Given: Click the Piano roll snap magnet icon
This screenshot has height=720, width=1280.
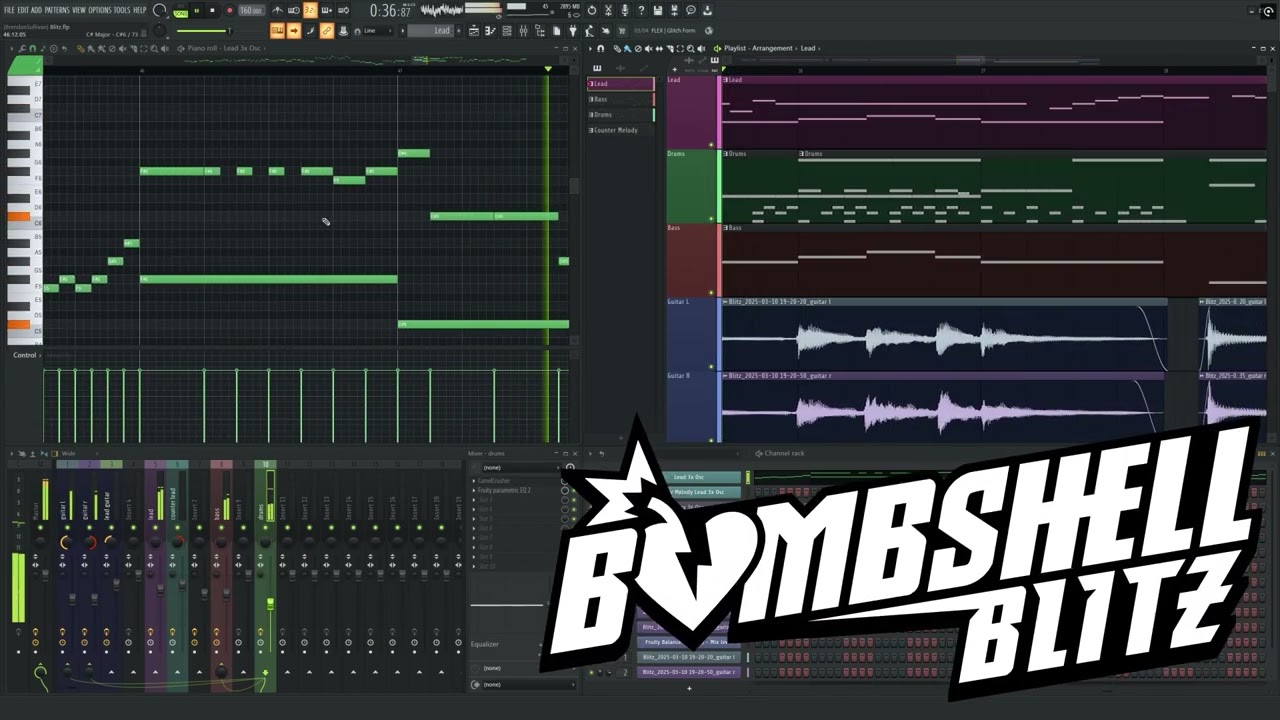Looking at the screenshot, I should 32,48.
